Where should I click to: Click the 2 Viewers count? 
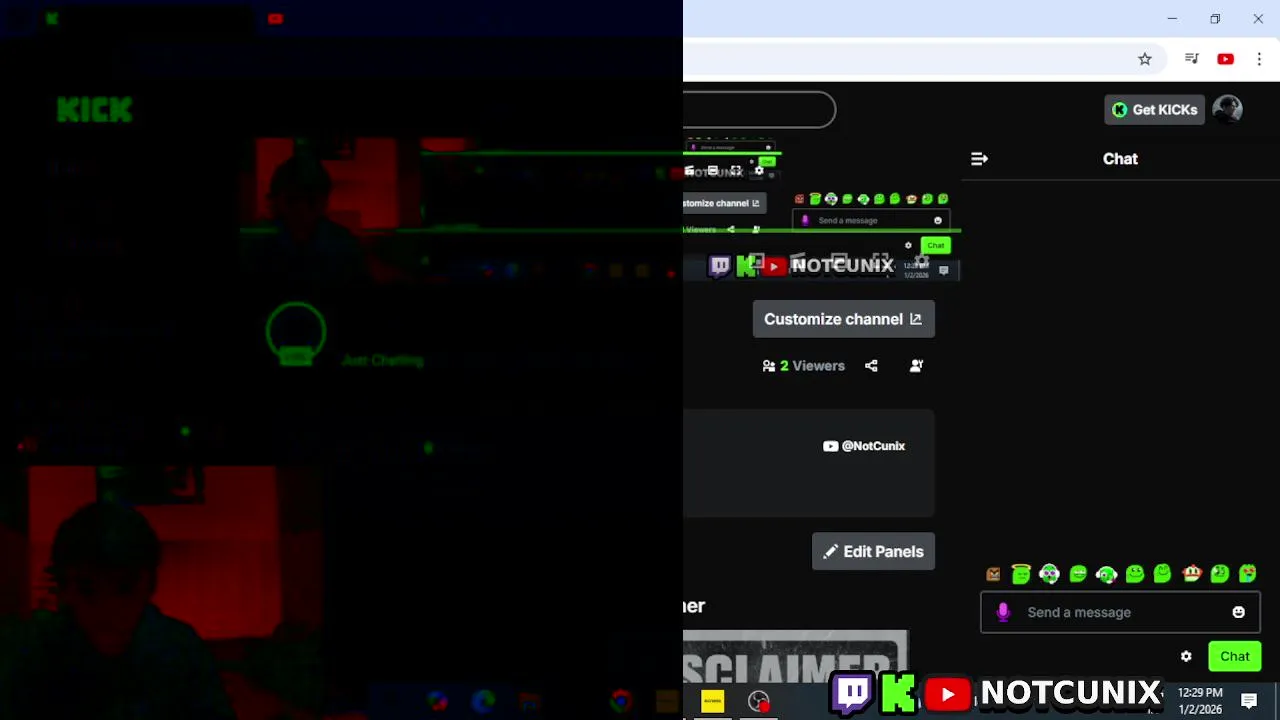coord(803,366)
